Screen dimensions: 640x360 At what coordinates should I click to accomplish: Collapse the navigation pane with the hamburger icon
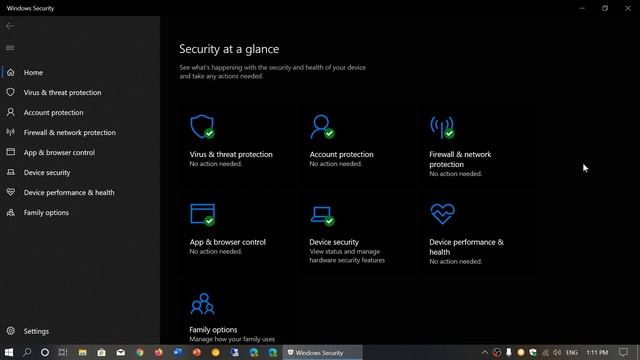point(10,48)
